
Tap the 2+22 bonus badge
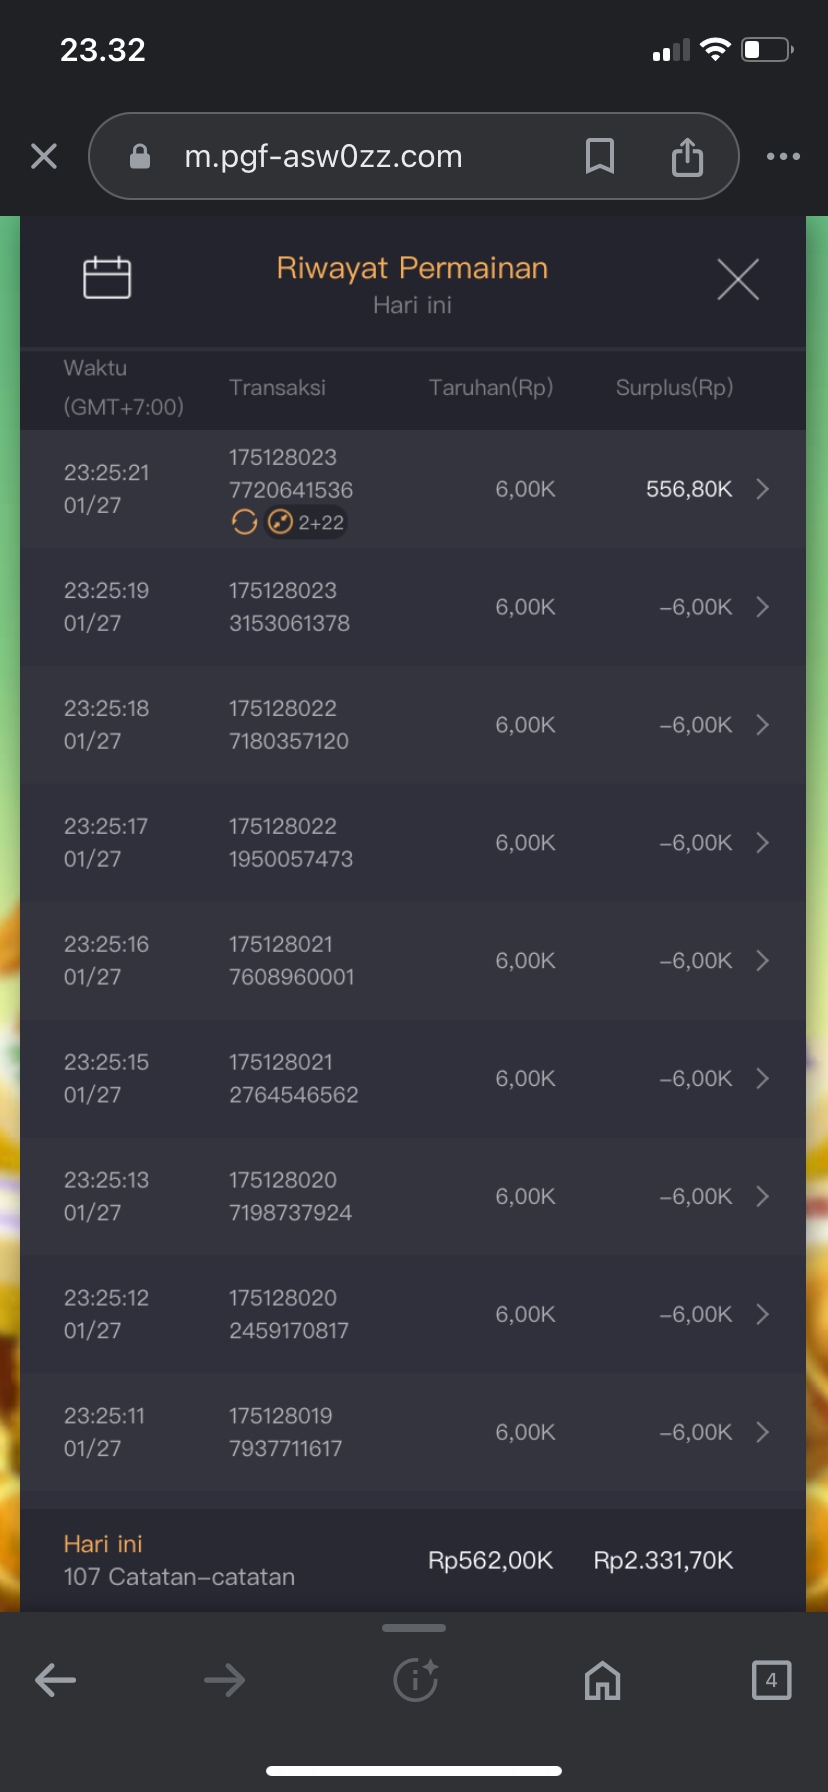307,522
